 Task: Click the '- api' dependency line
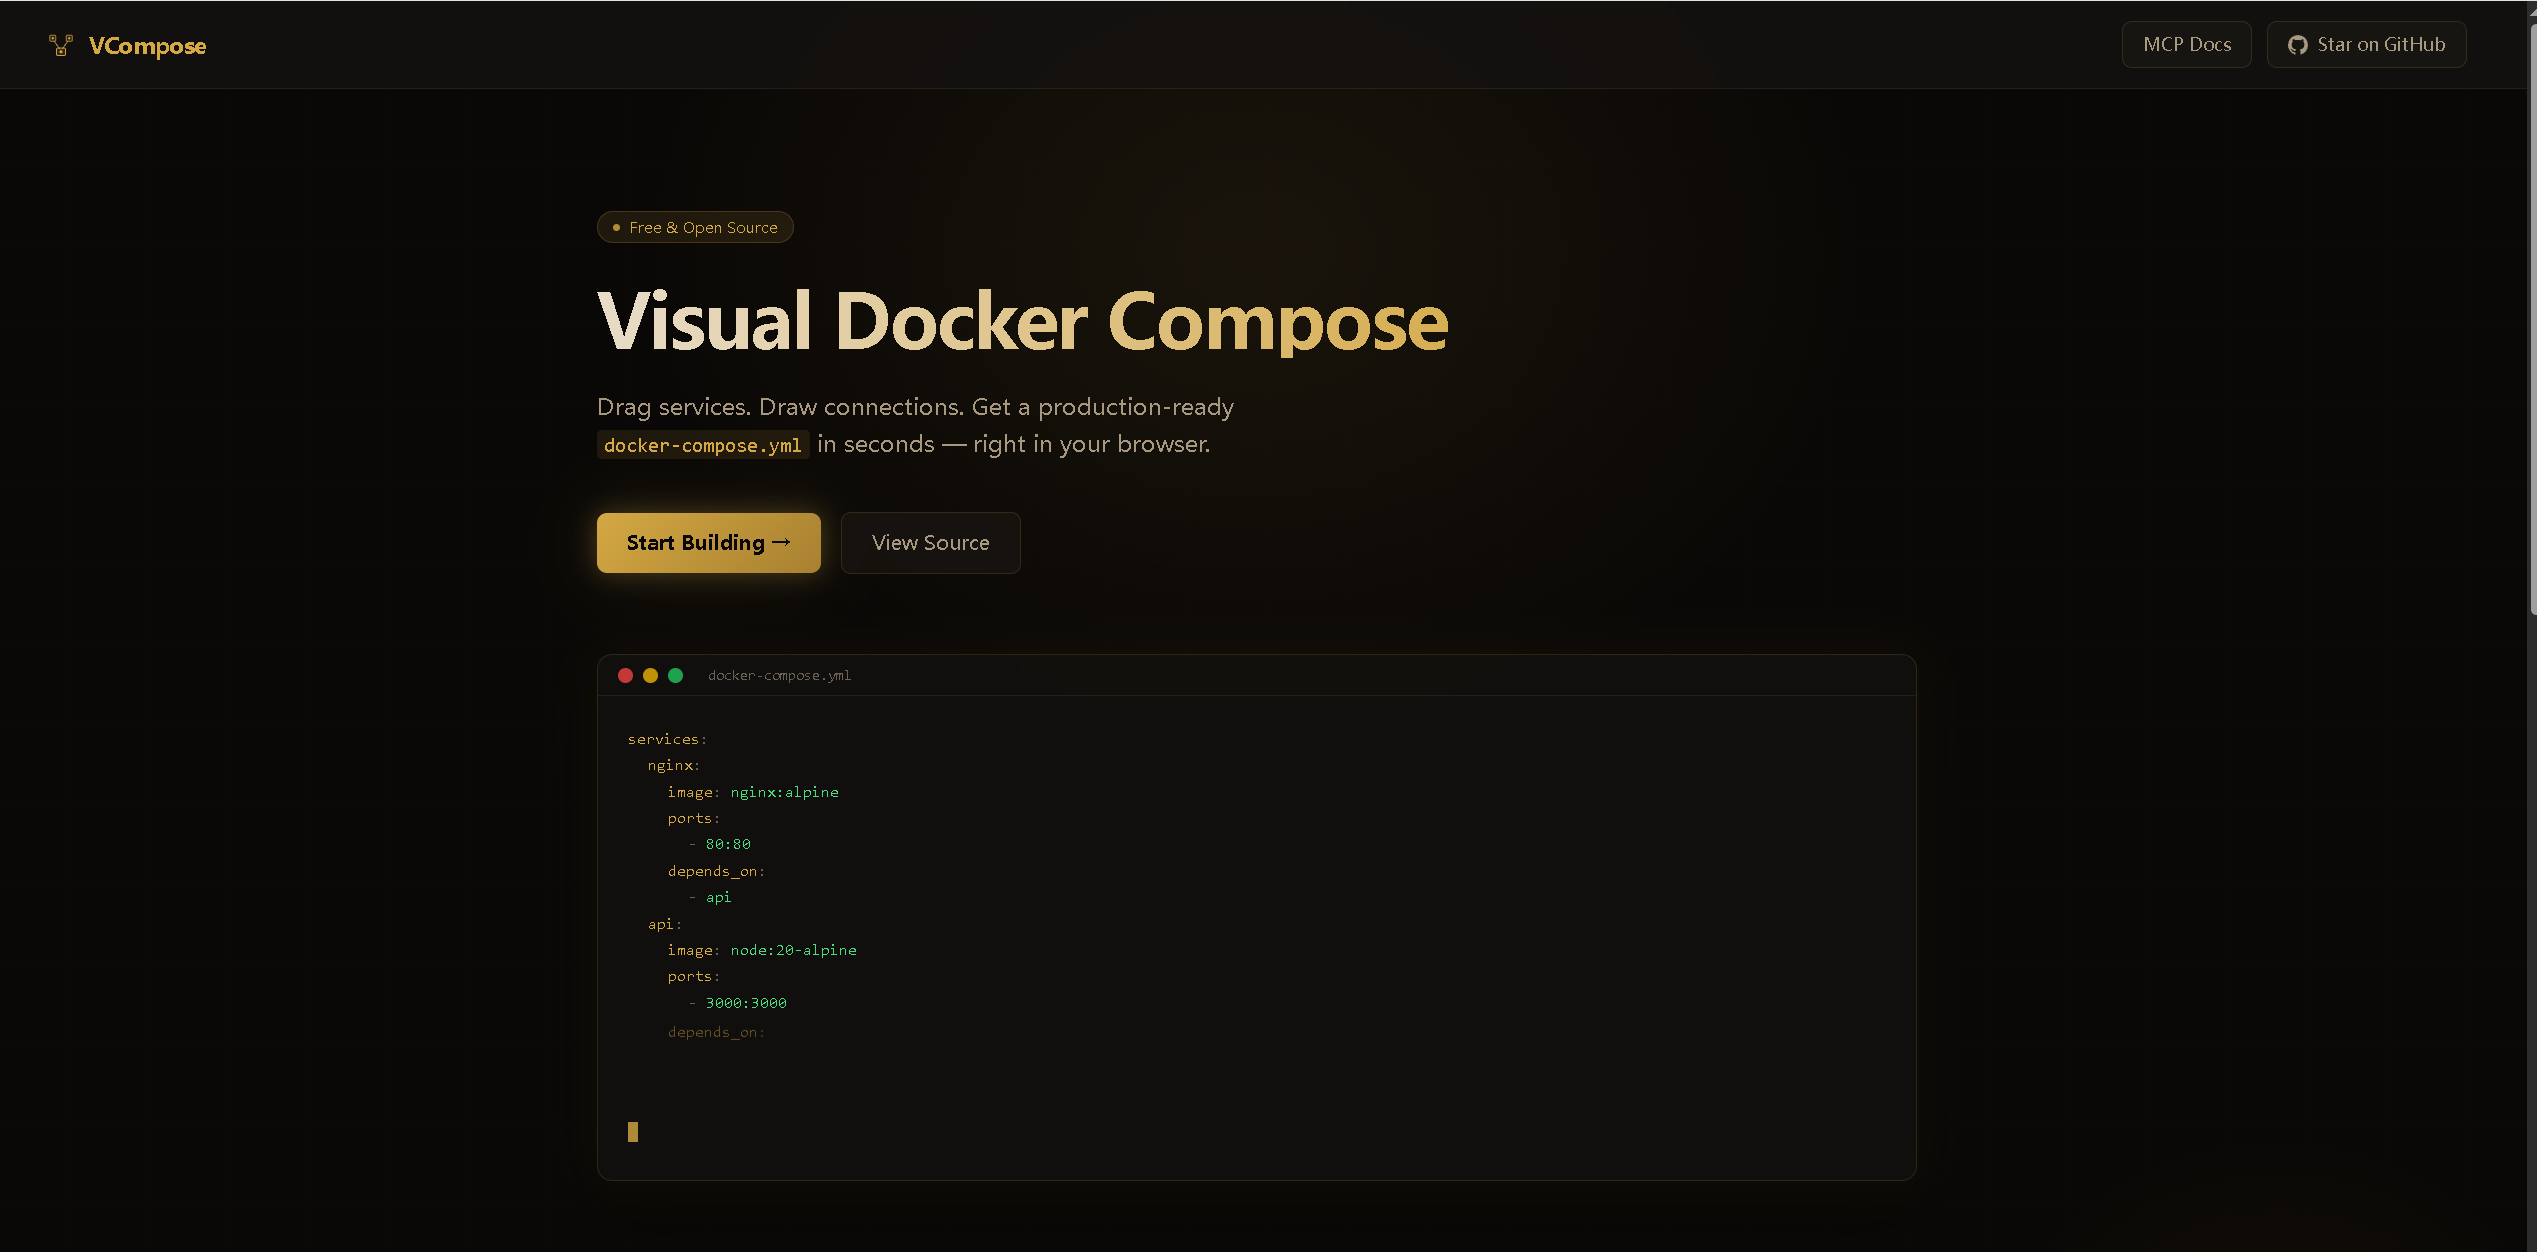pos(710,897)
